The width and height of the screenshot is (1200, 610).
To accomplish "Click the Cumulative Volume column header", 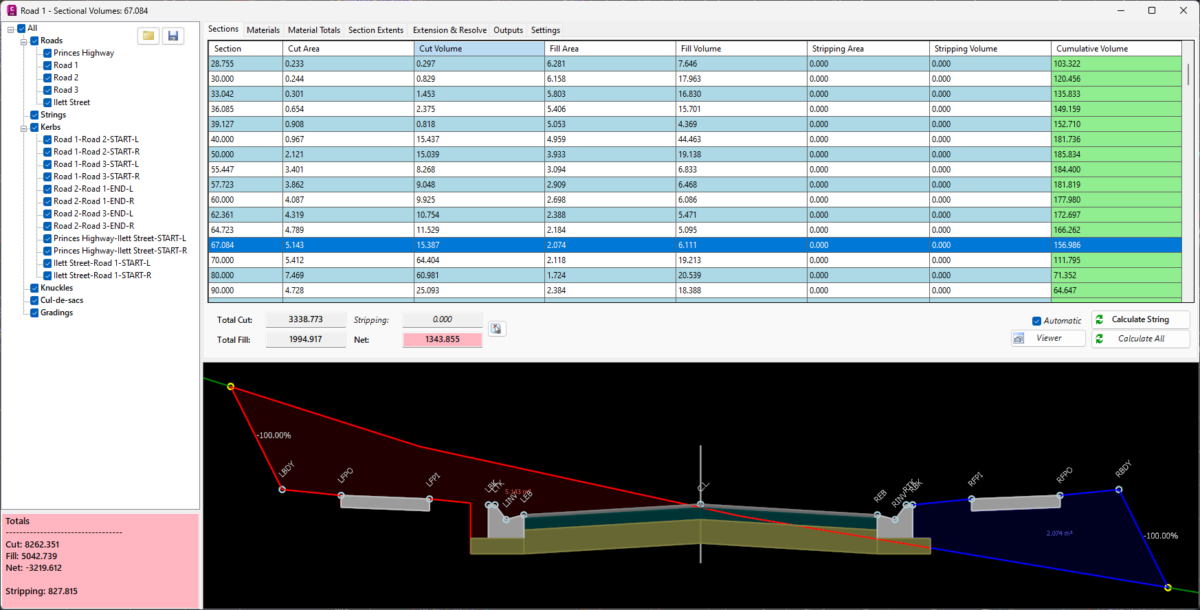I will [1117, 48].
